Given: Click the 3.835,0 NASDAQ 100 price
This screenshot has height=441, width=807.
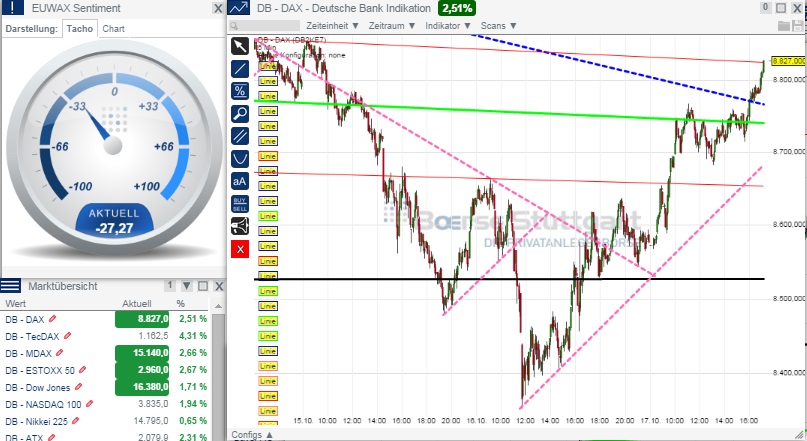Looking at the screenshot, I should 153,404.
